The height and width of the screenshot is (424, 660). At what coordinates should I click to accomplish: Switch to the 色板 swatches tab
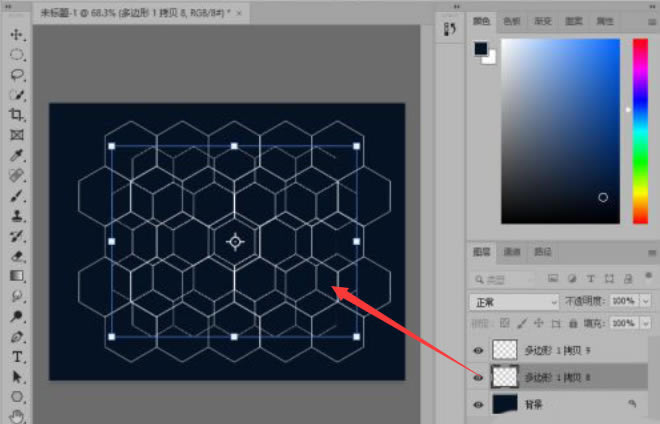[x=512, y=21]
